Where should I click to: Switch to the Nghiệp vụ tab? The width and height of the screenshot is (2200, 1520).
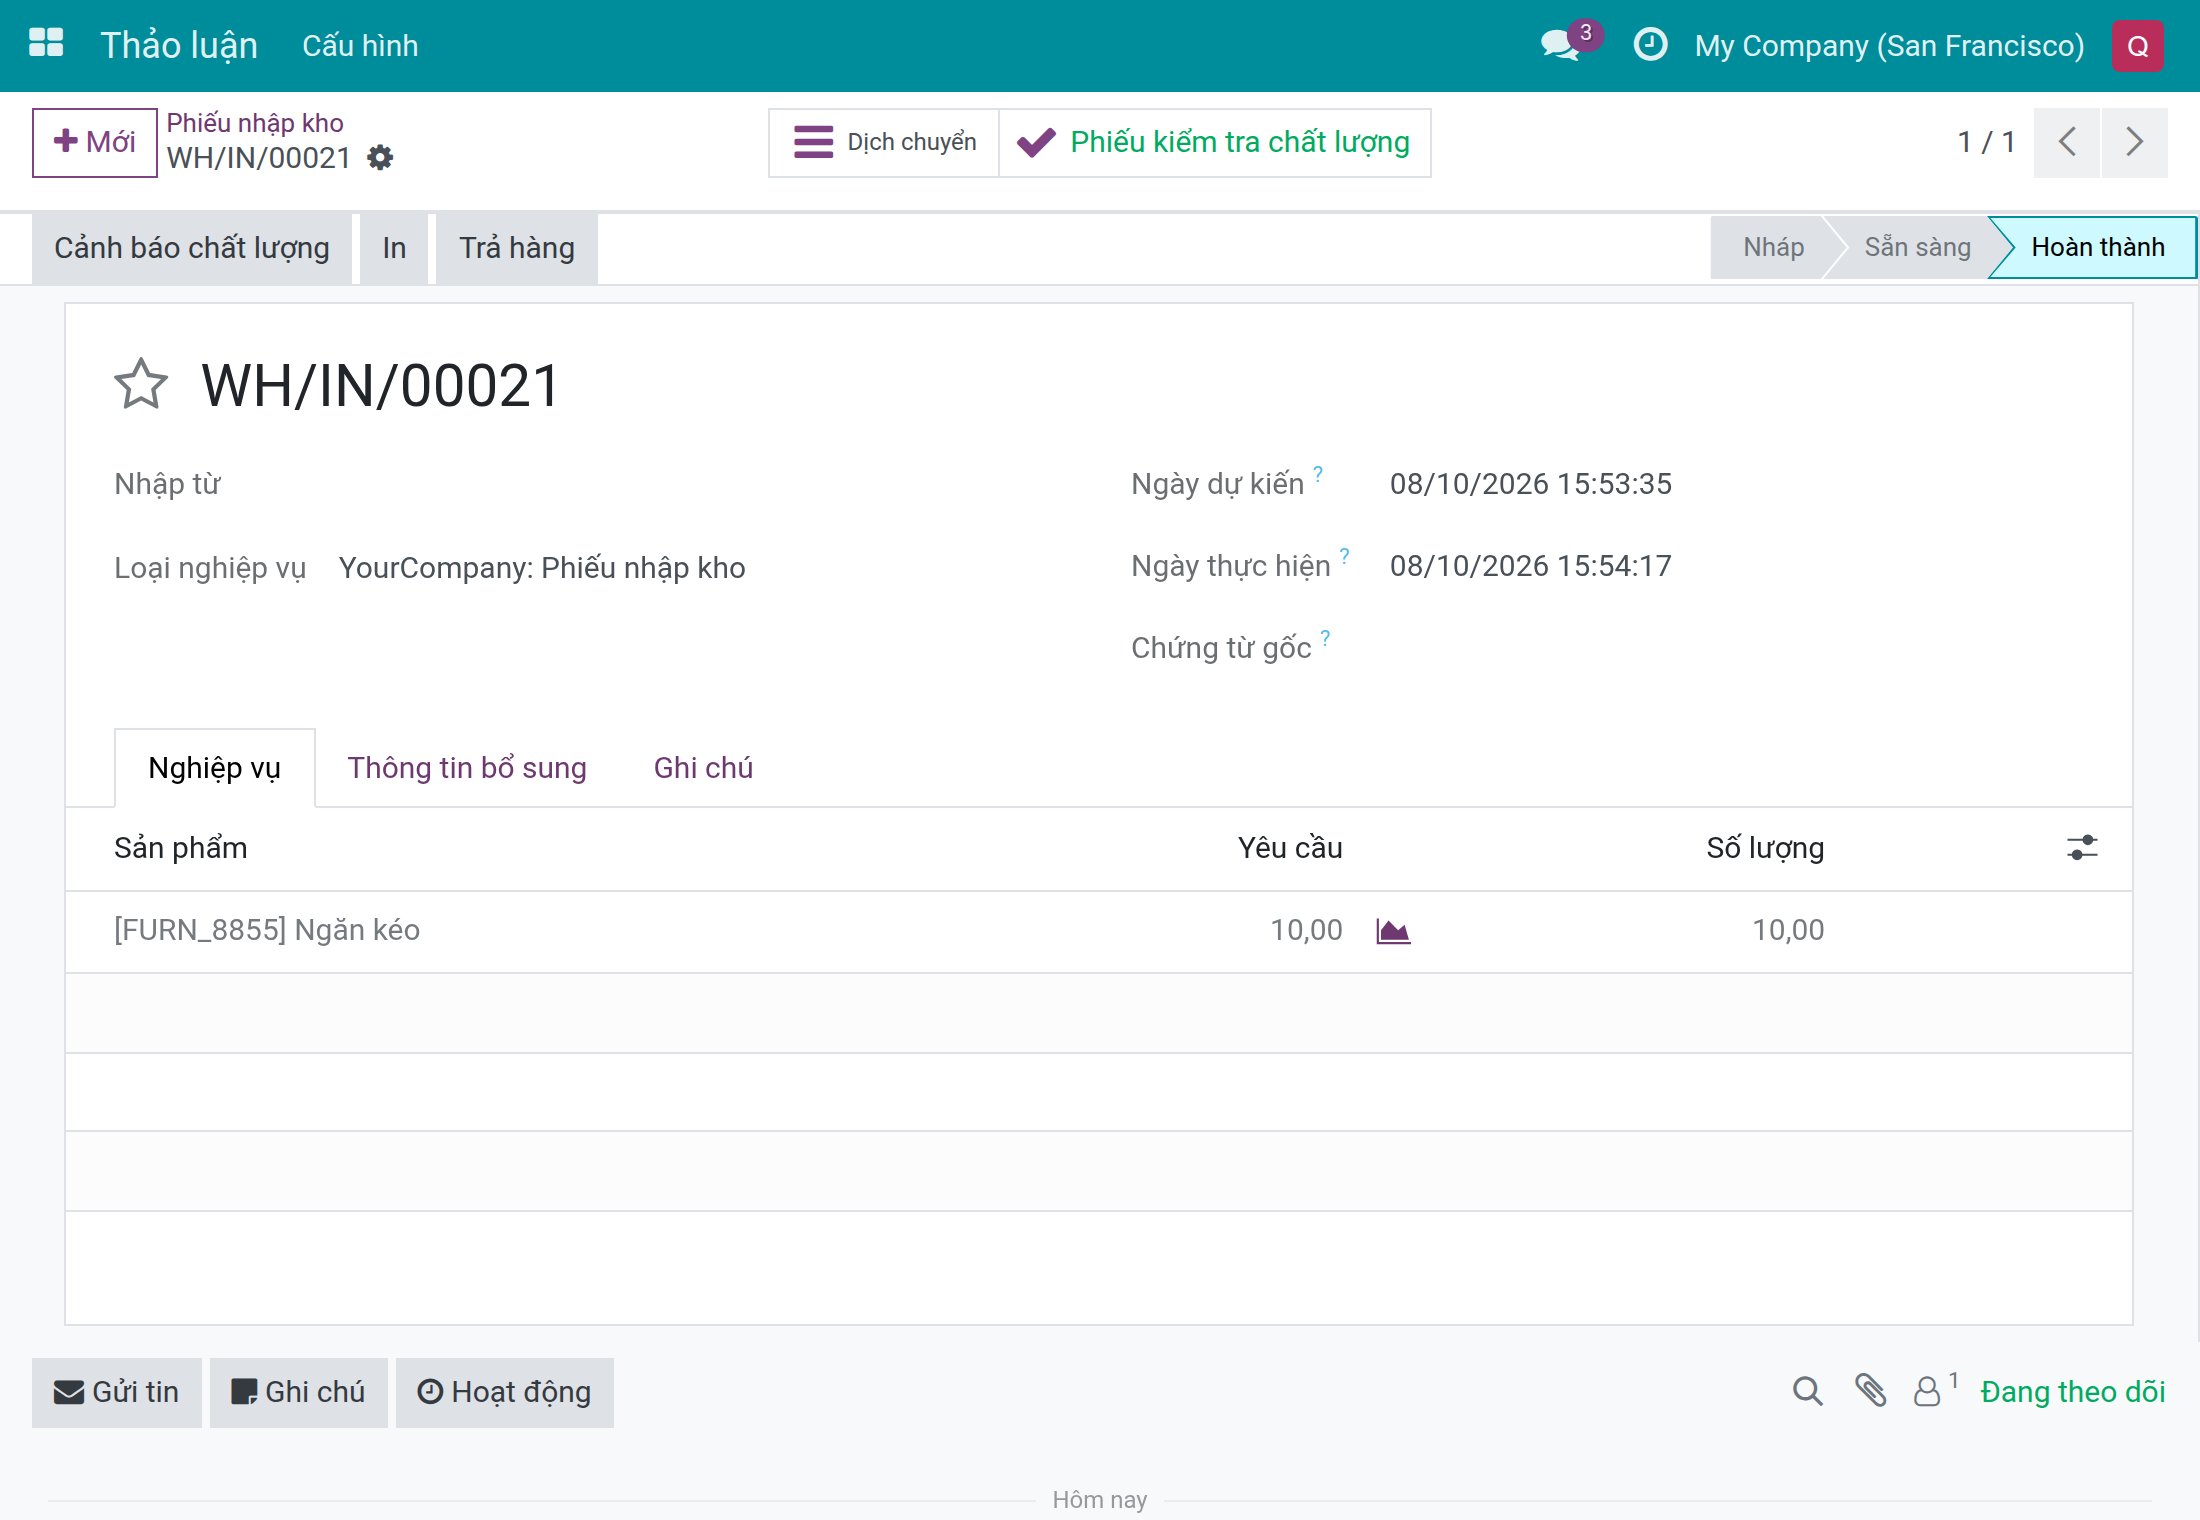click(x=215, y=768)
